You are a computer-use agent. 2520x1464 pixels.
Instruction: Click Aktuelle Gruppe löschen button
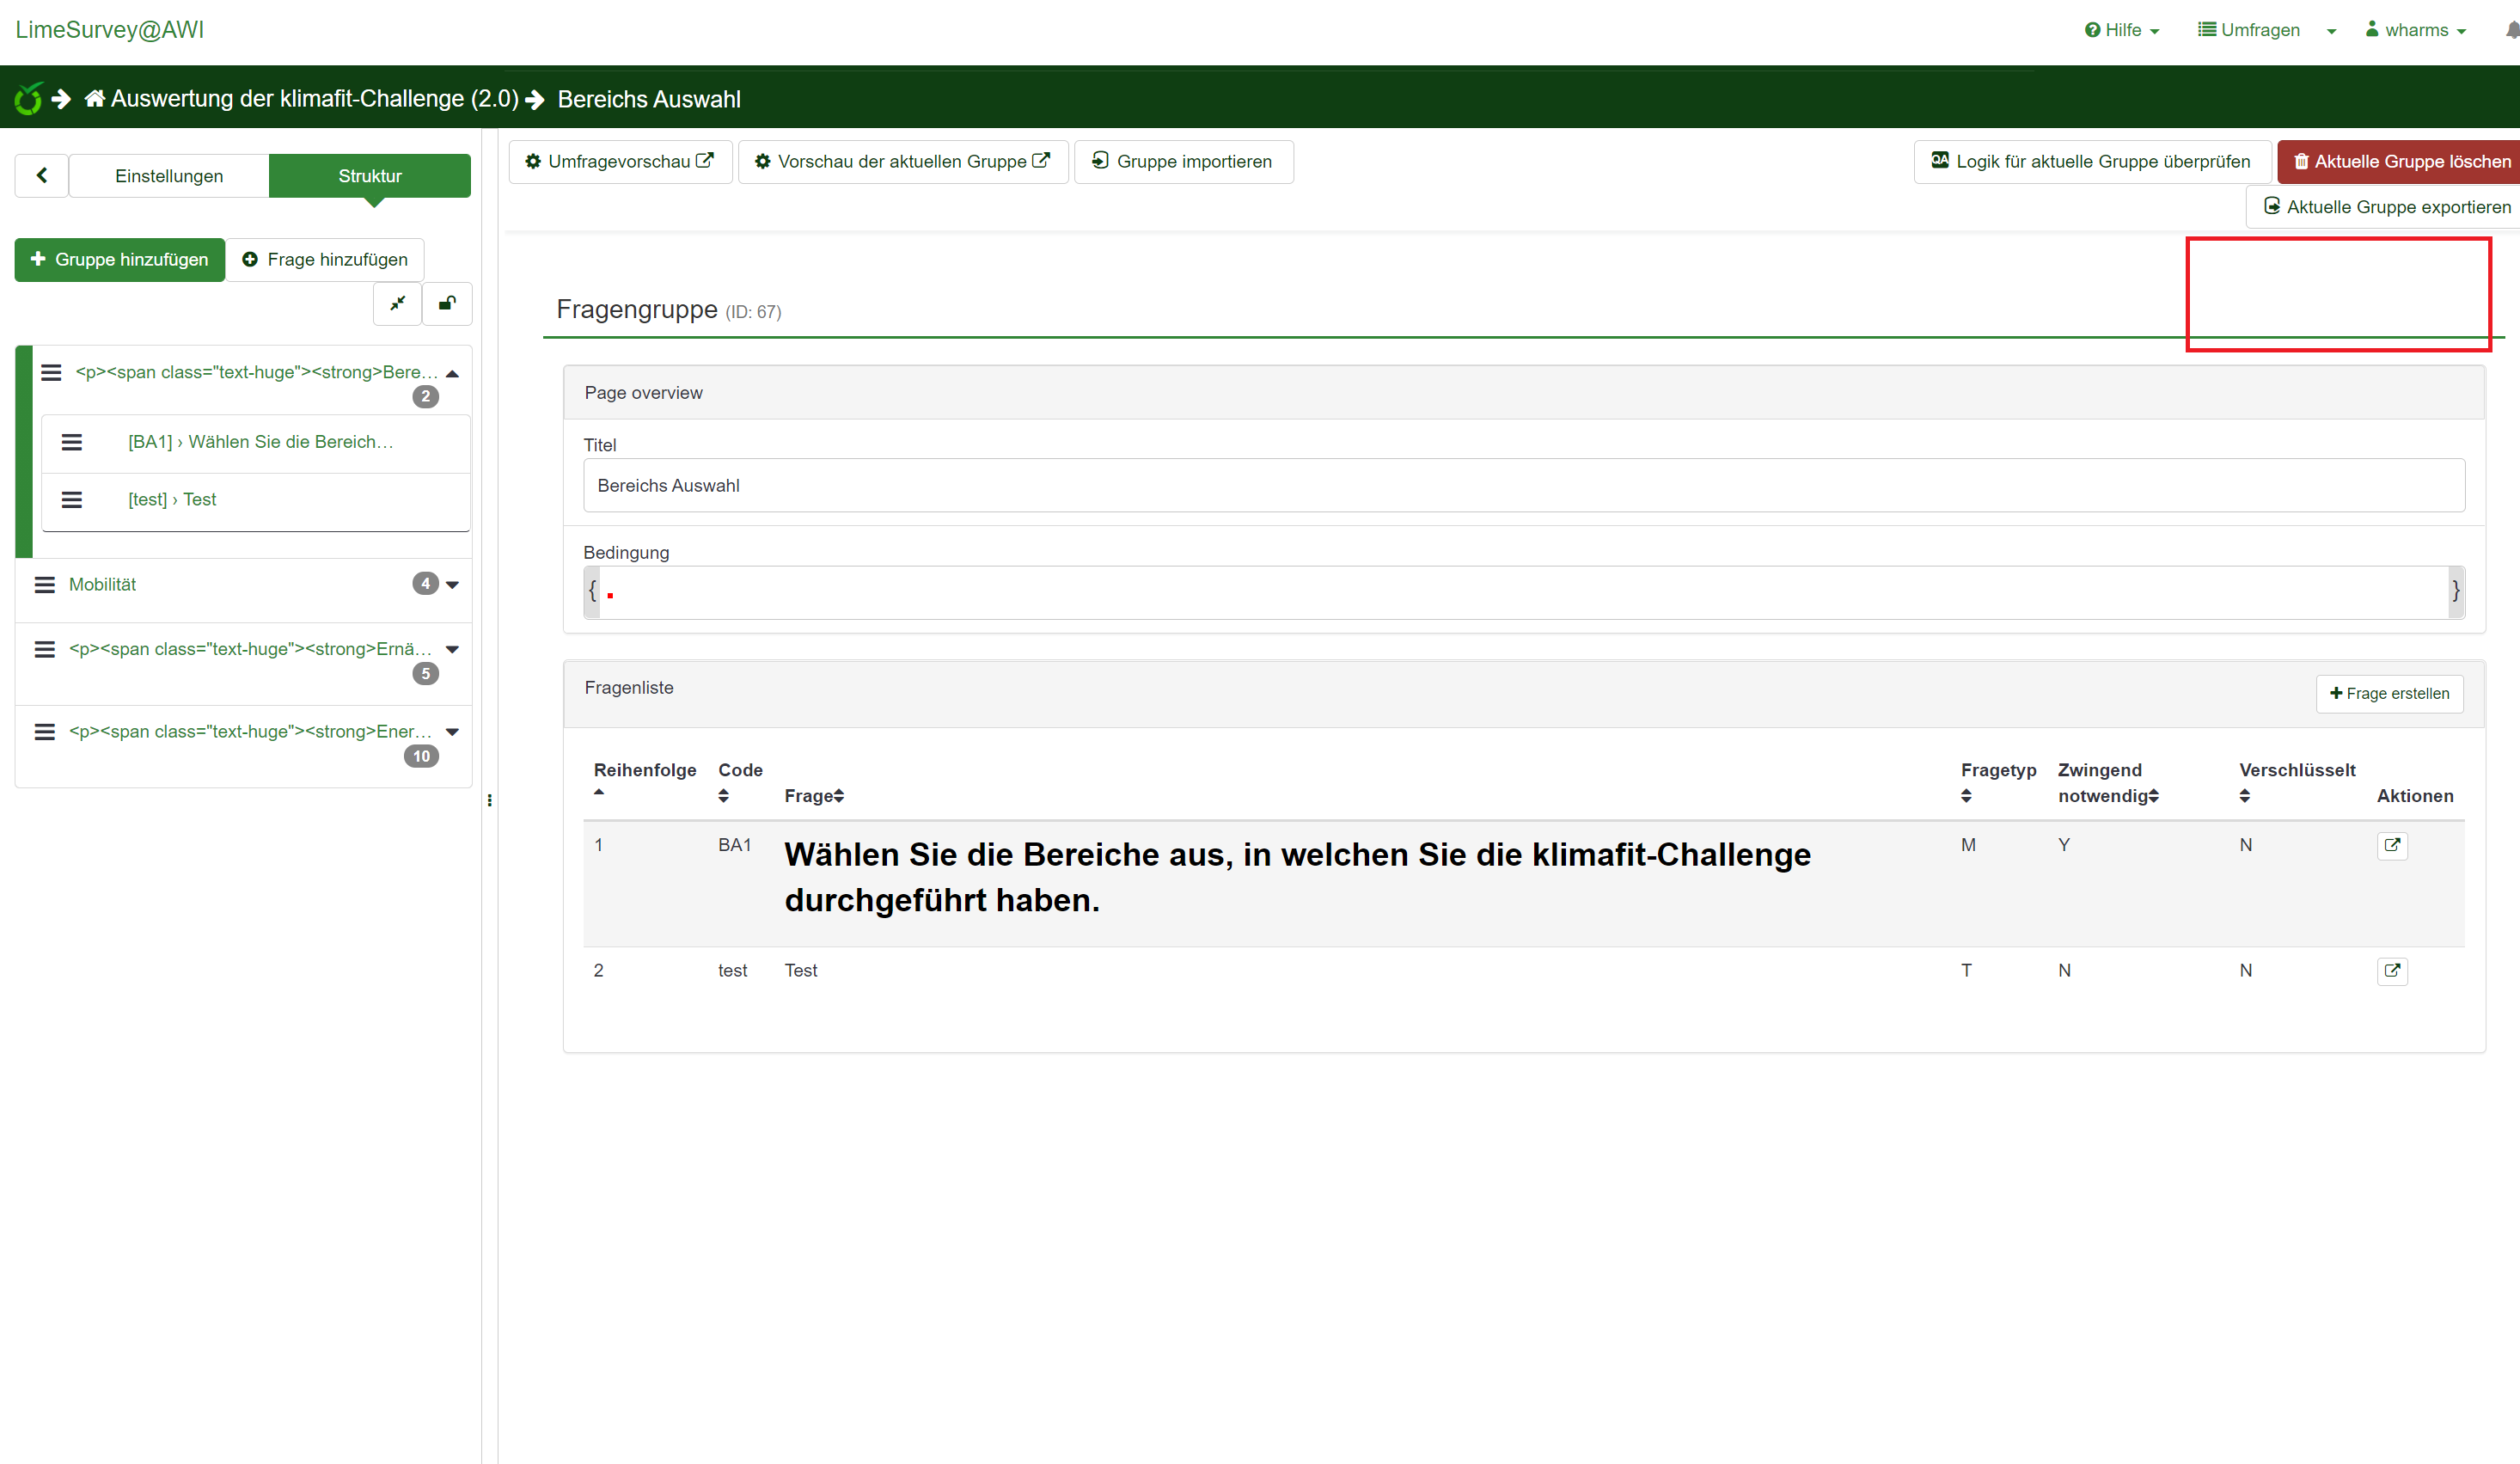[2401, 161]
